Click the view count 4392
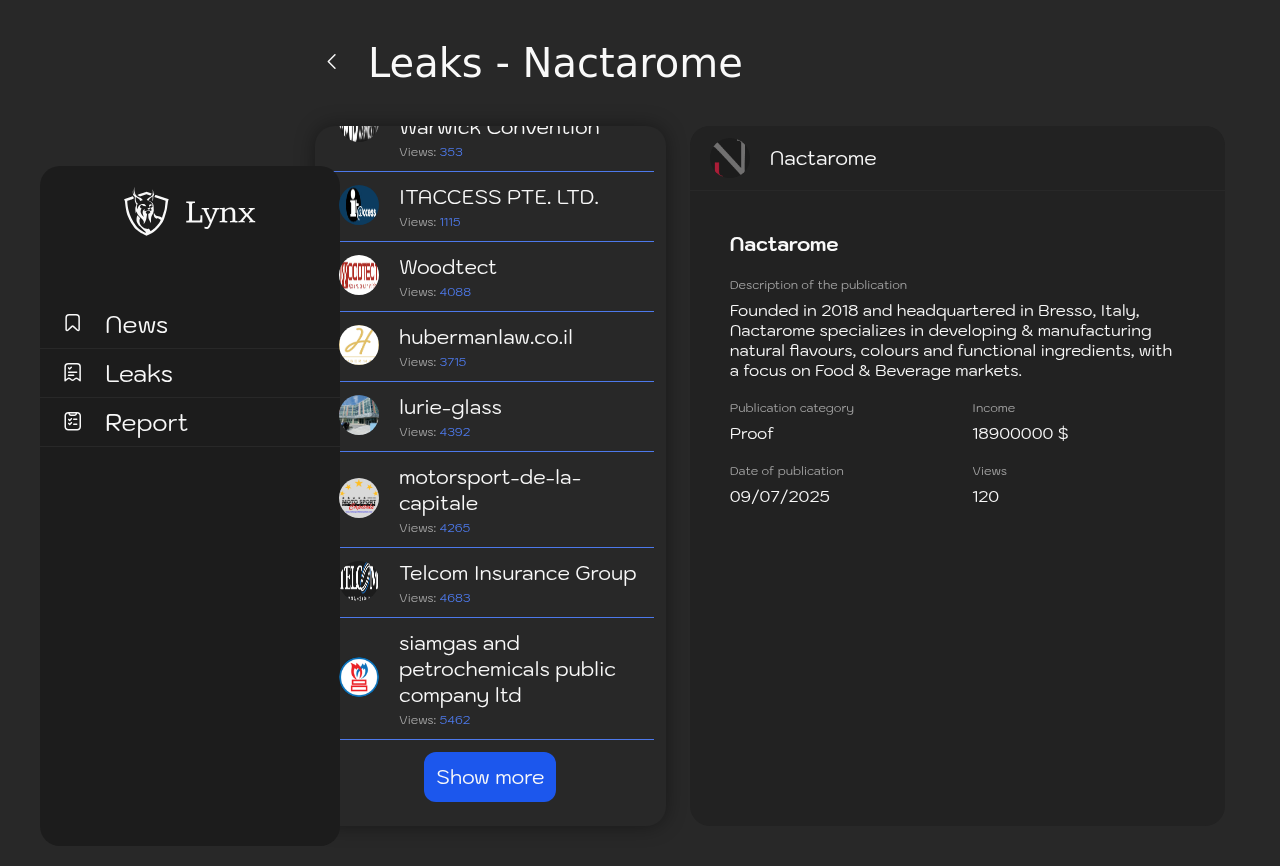Viewport: 1280px width, 866px height. tap(455, 432)
